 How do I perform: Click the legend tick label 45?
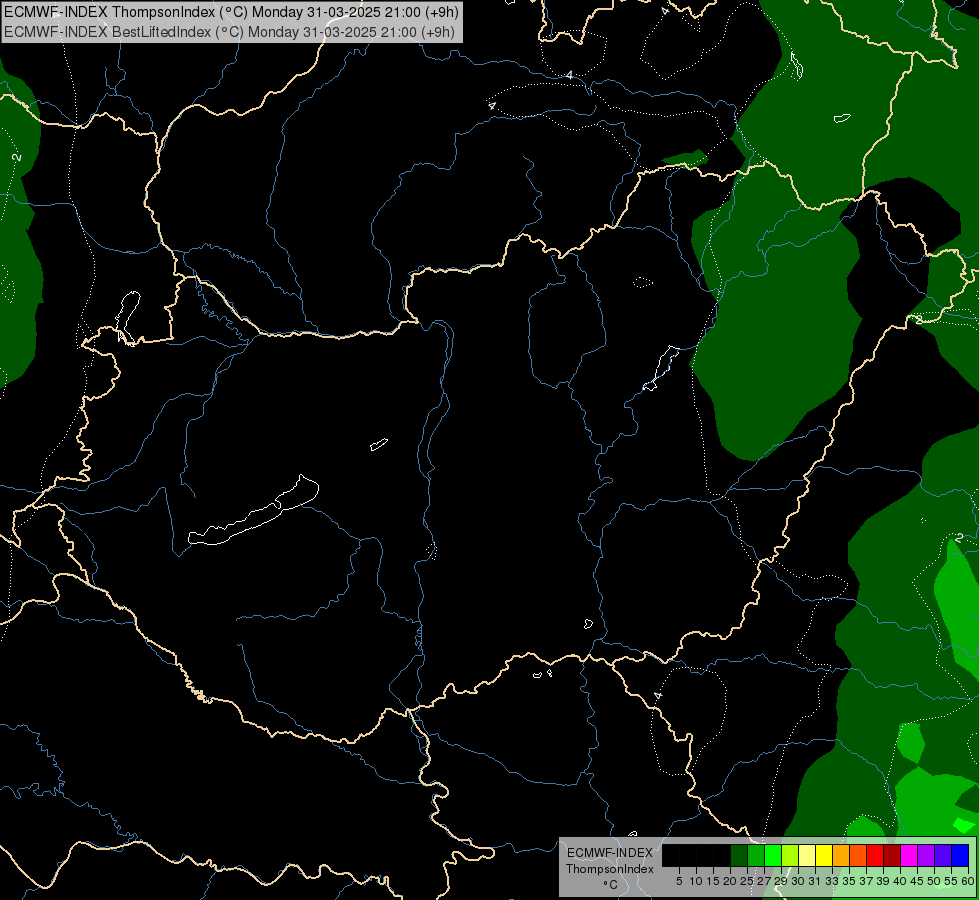[x=917, y=881]
